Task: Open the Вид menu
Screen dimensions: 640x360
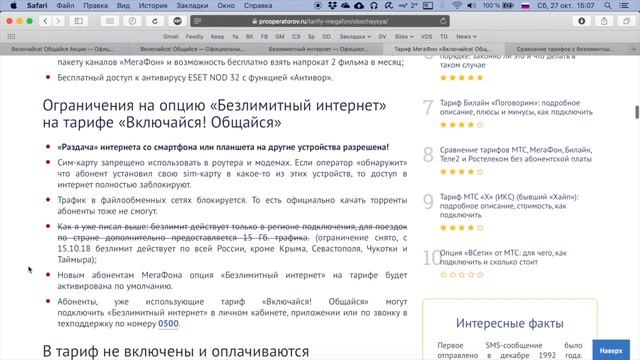Action: [123, 5]
